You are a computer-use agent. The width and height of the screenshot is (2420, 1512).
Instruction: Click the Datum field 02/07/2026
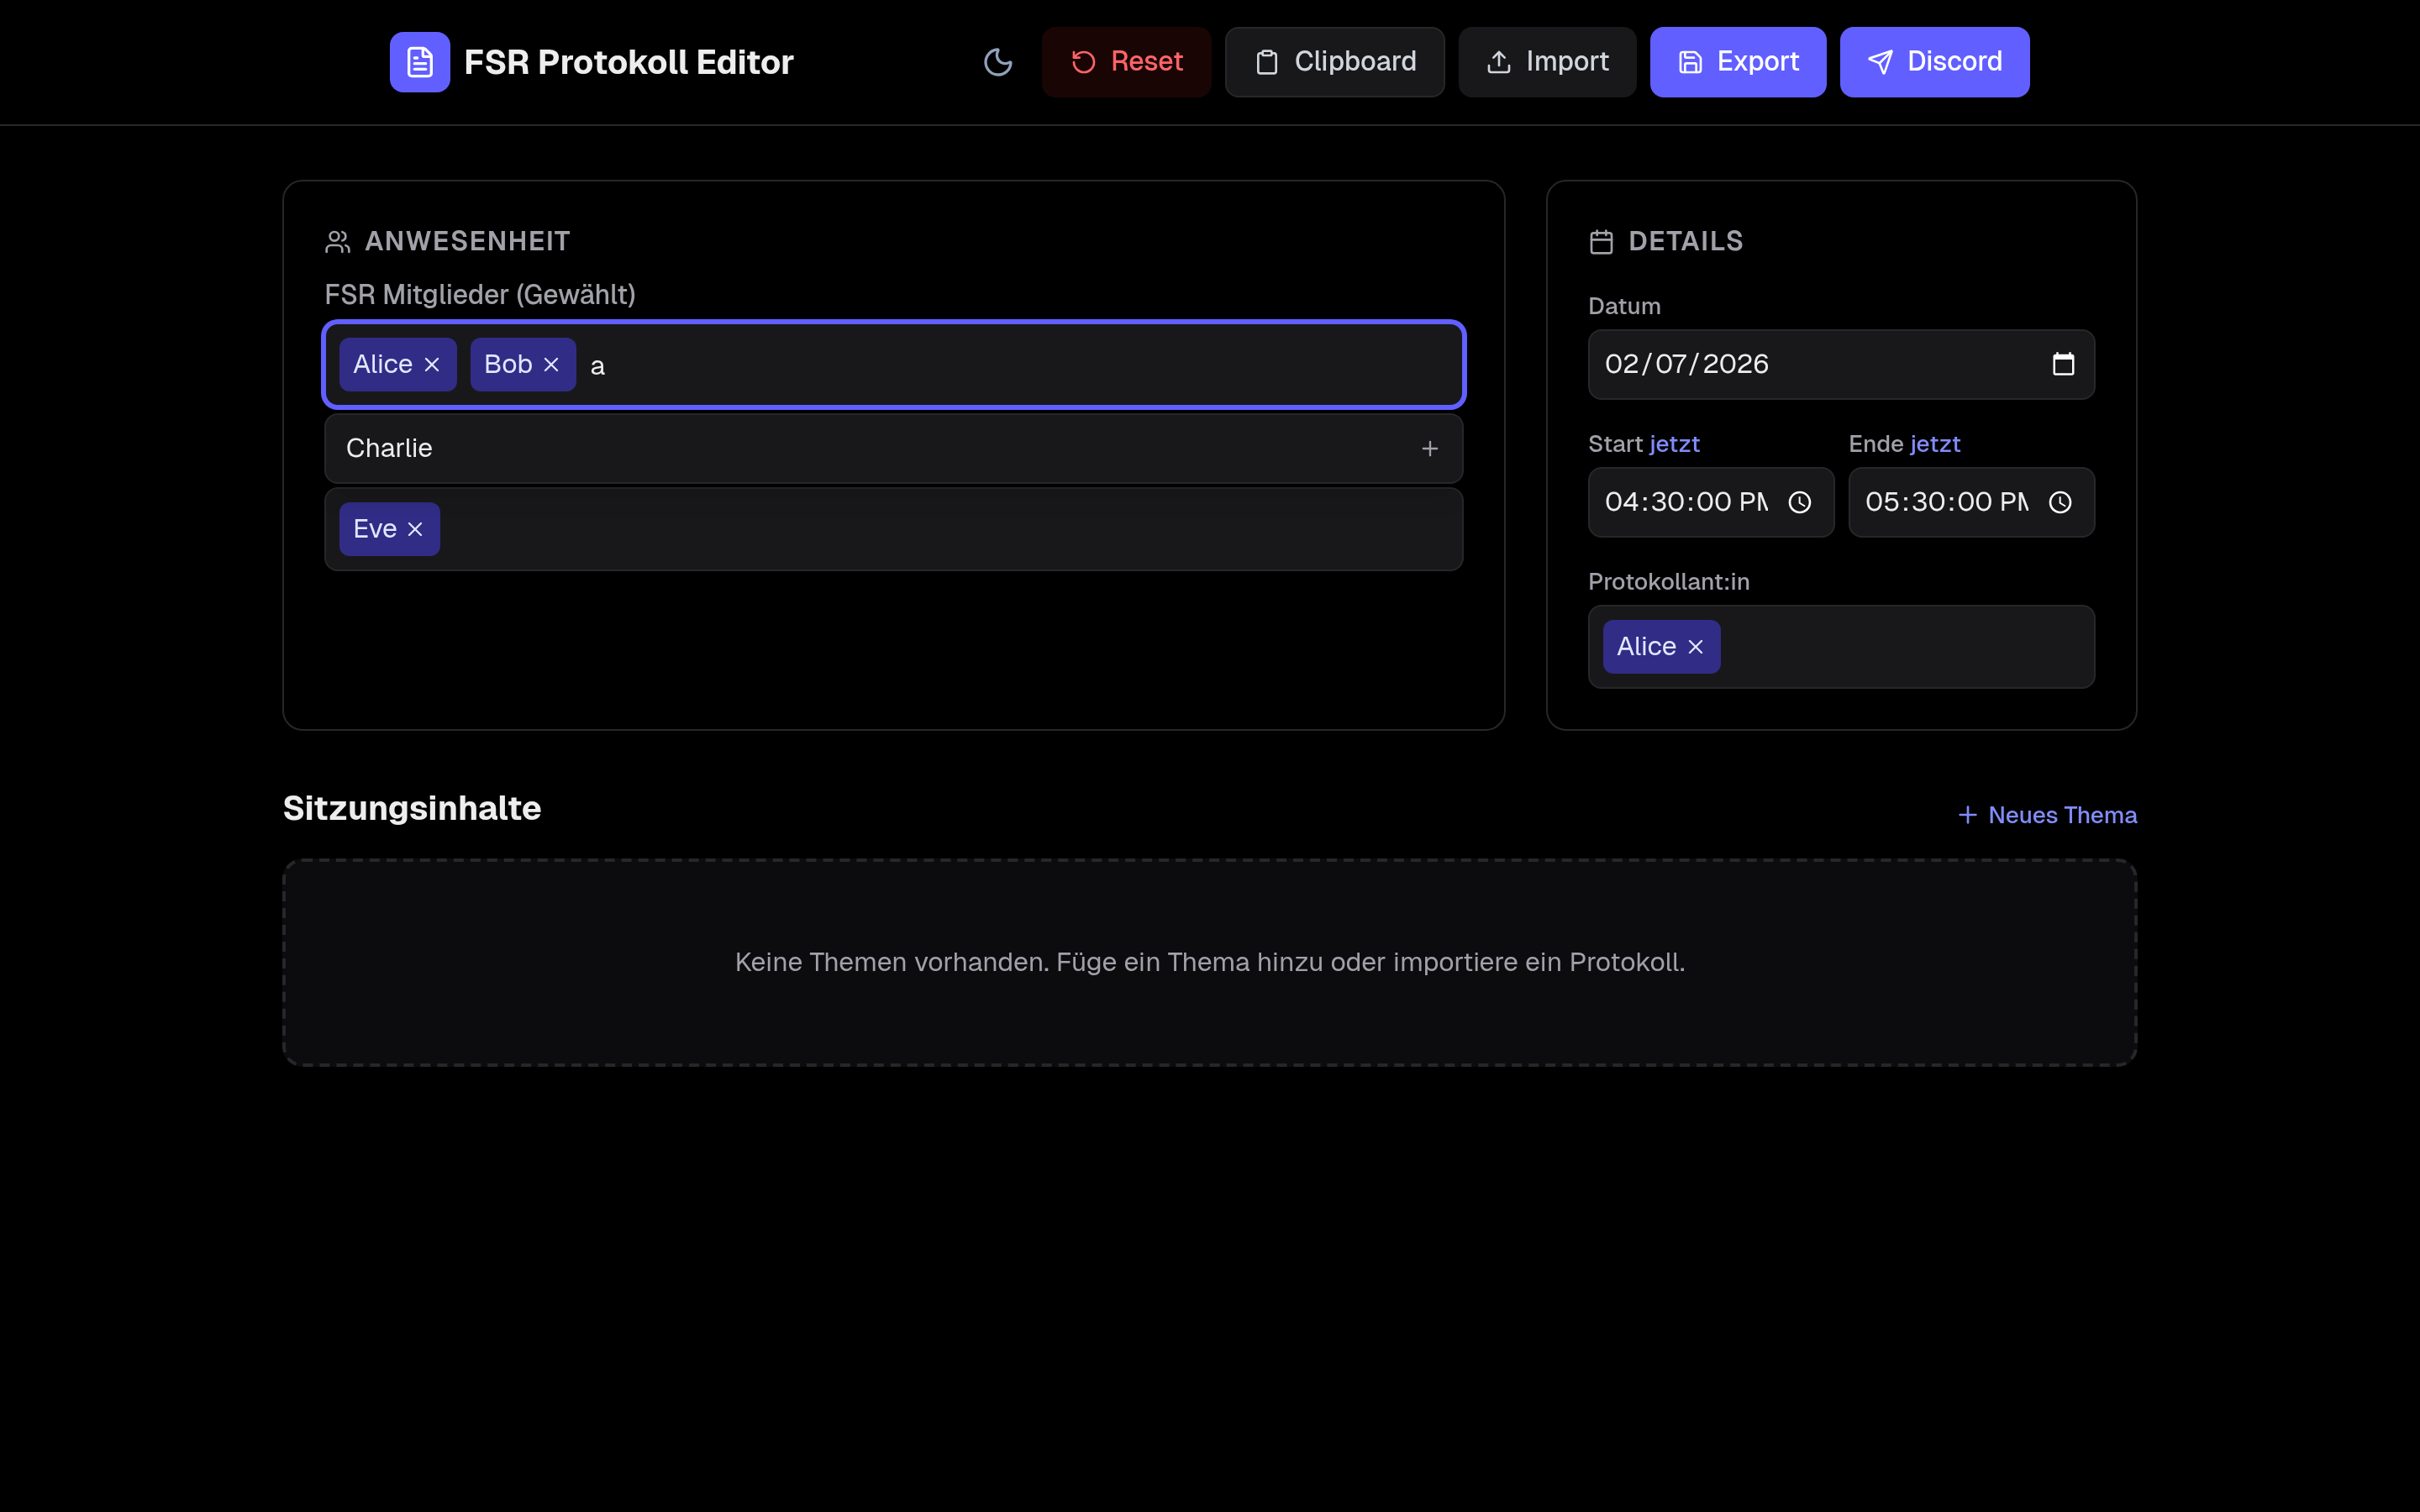(1840, 364)
